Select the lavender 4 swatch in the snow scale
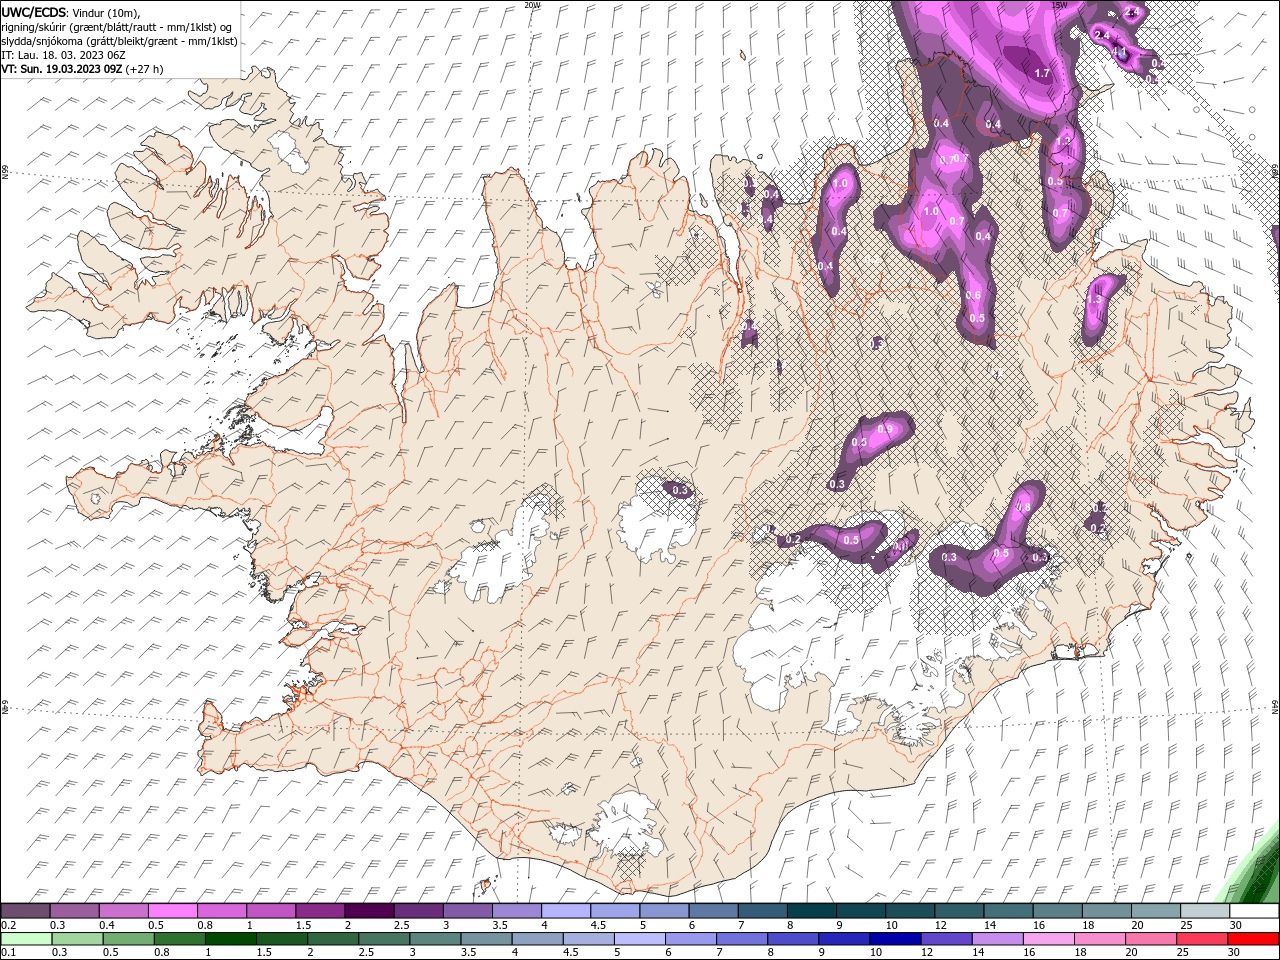Image resolution: width=1280 pixels, height=960 pixels. 566,911
